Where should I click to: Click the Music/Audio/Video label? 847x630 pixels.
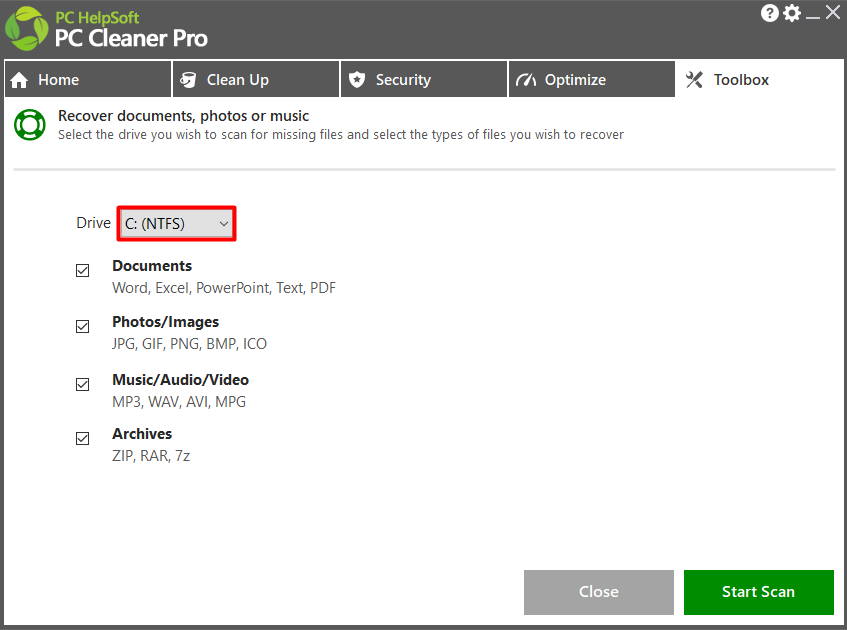tap(180, 380)
